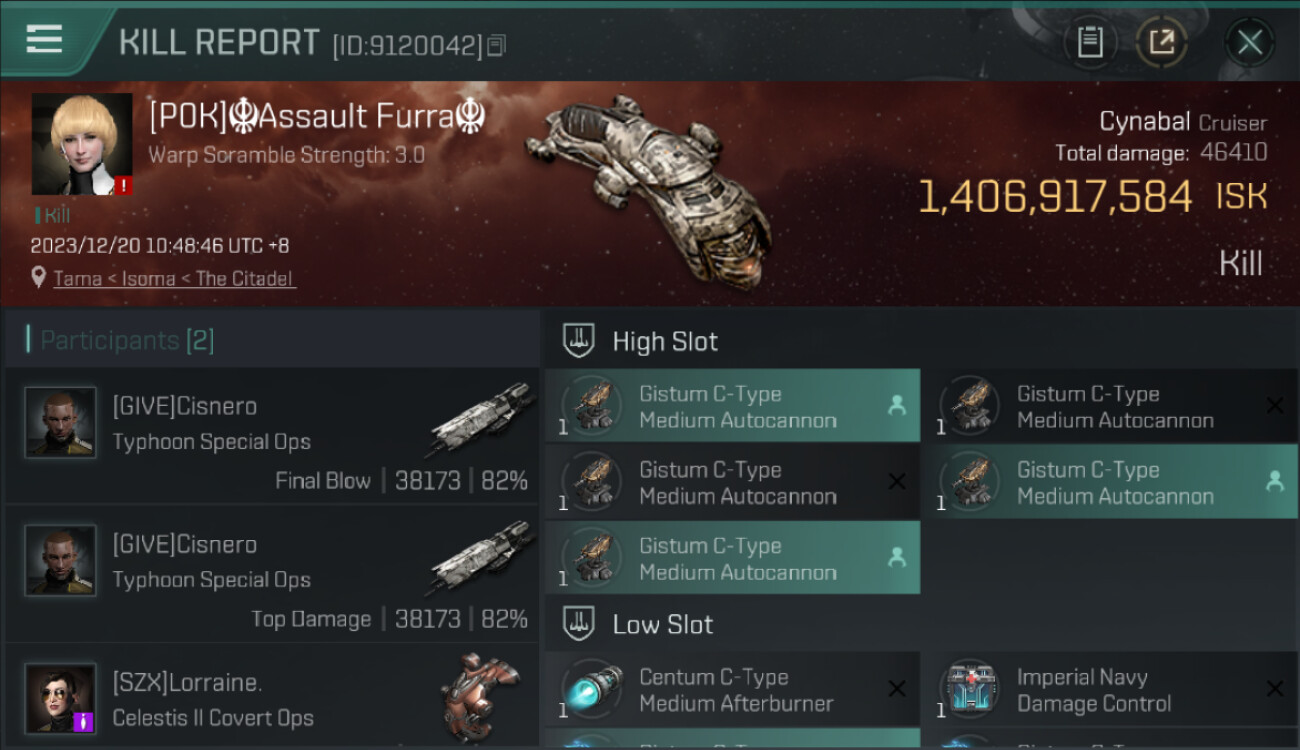1300x750 pixels.
Task: Open Assault Furra's pilot portrait
Action: [x=82, y=144]
